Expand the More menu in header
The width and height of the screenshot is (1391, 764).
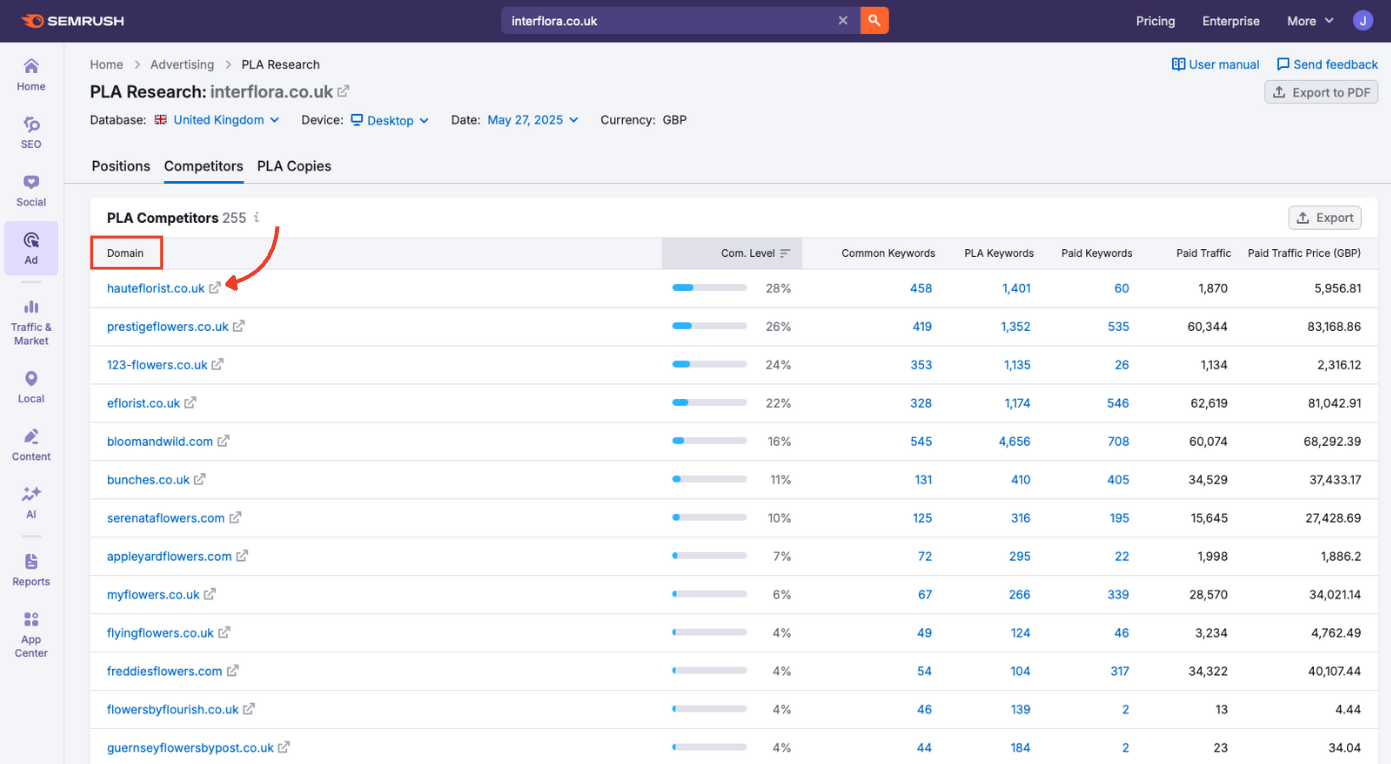point(1310,21)
